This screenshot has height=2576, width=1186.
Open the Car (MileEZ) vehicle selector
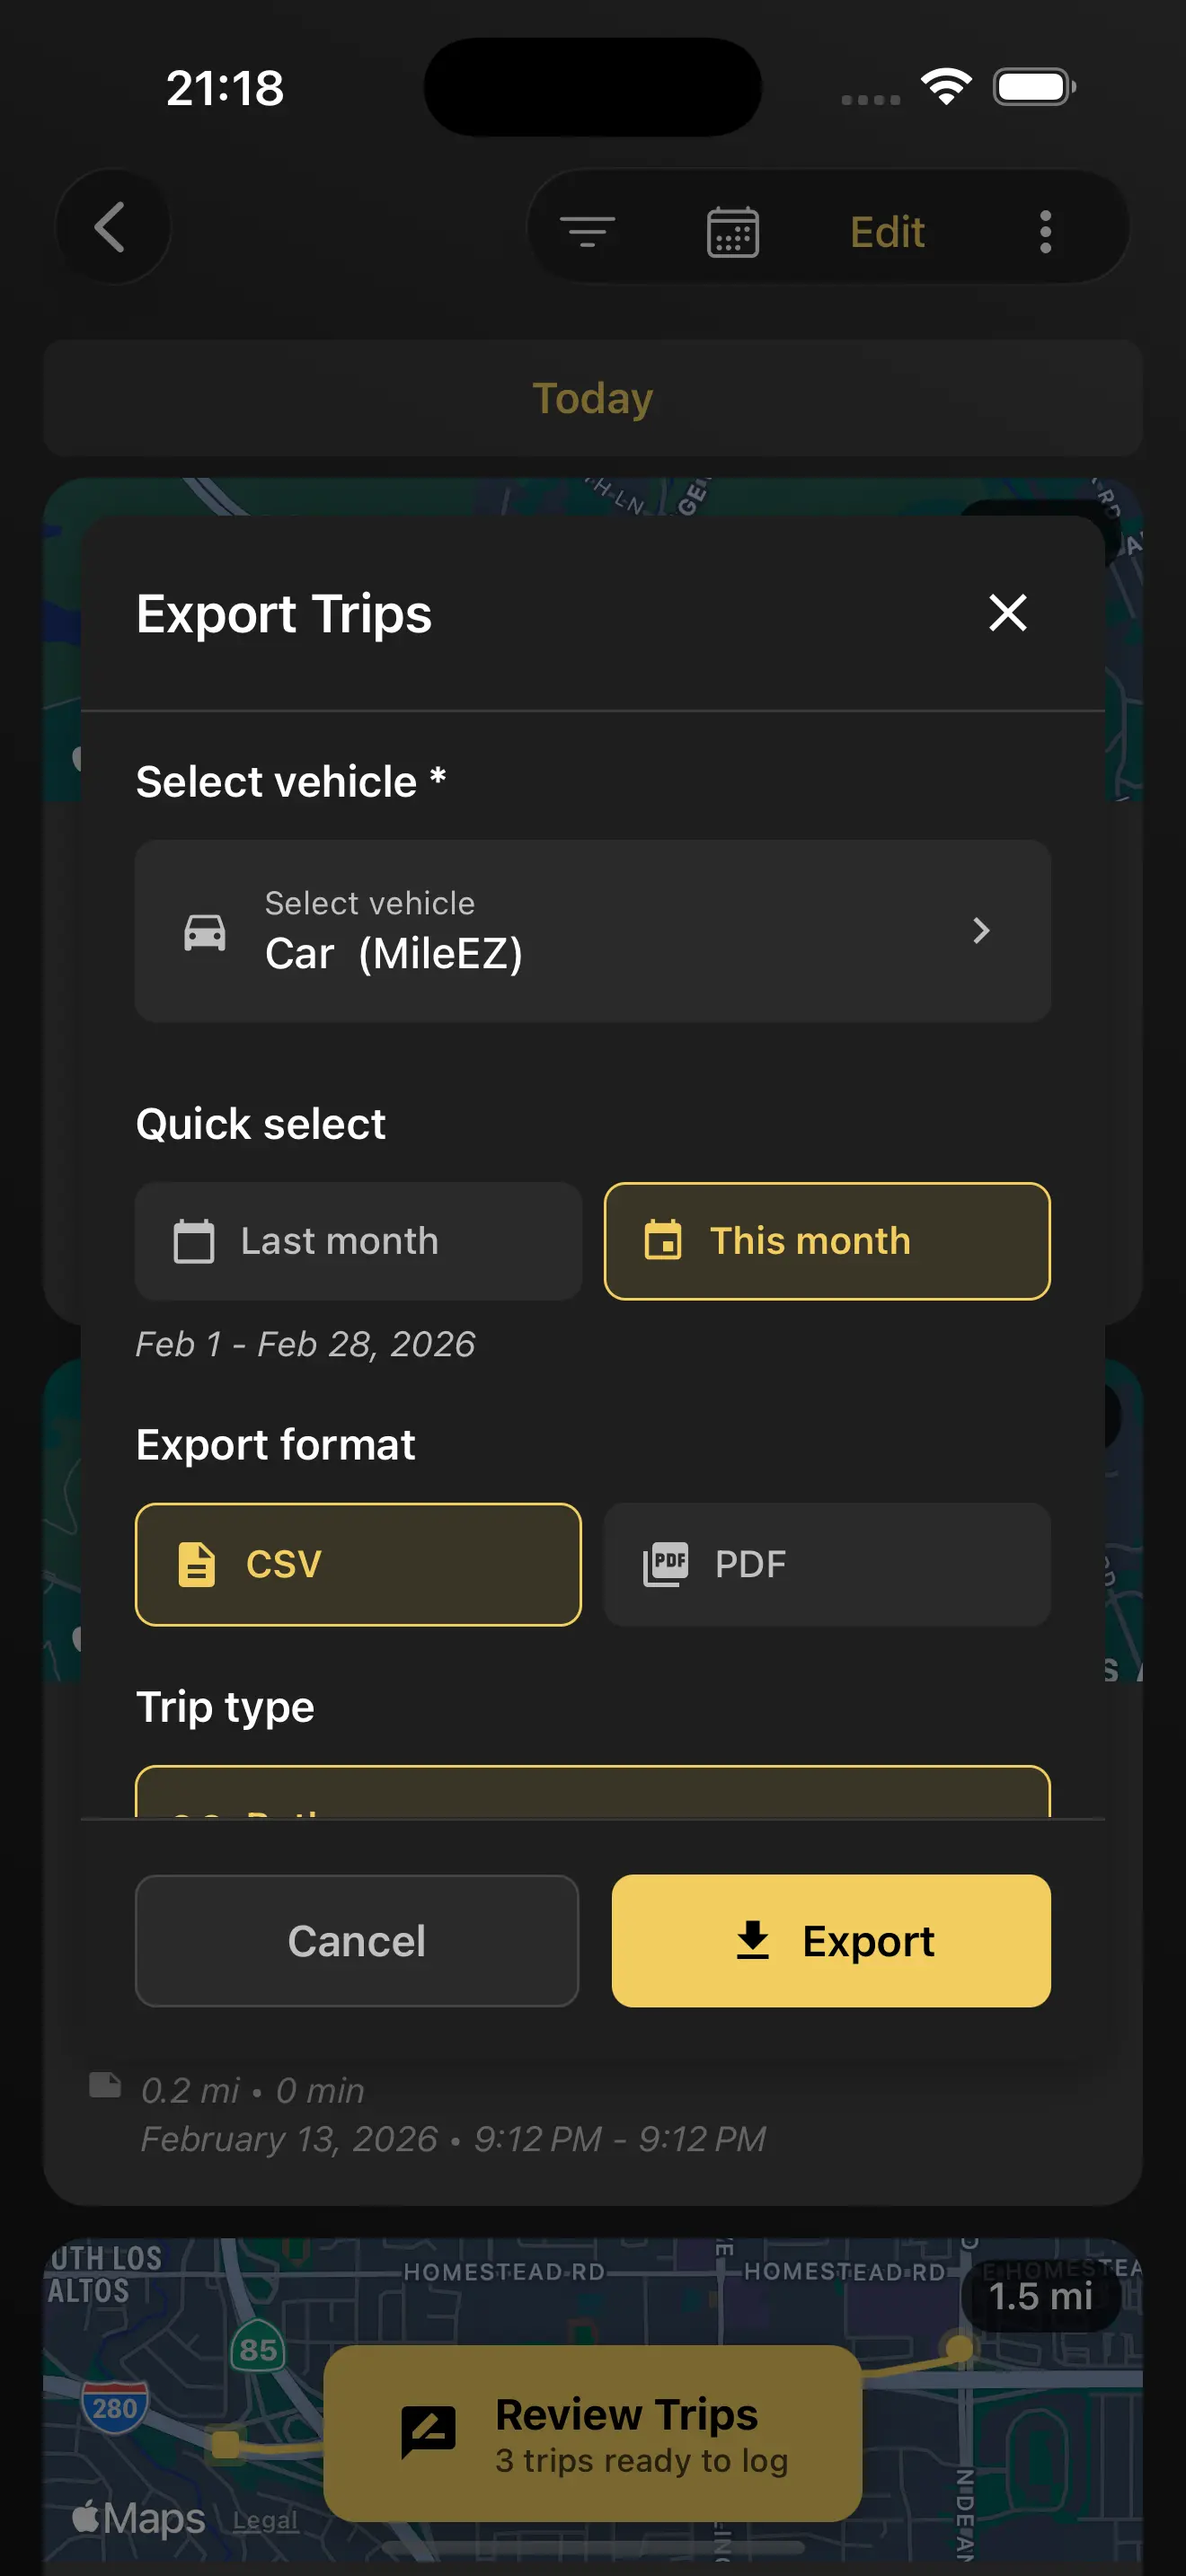click(592, 931)
